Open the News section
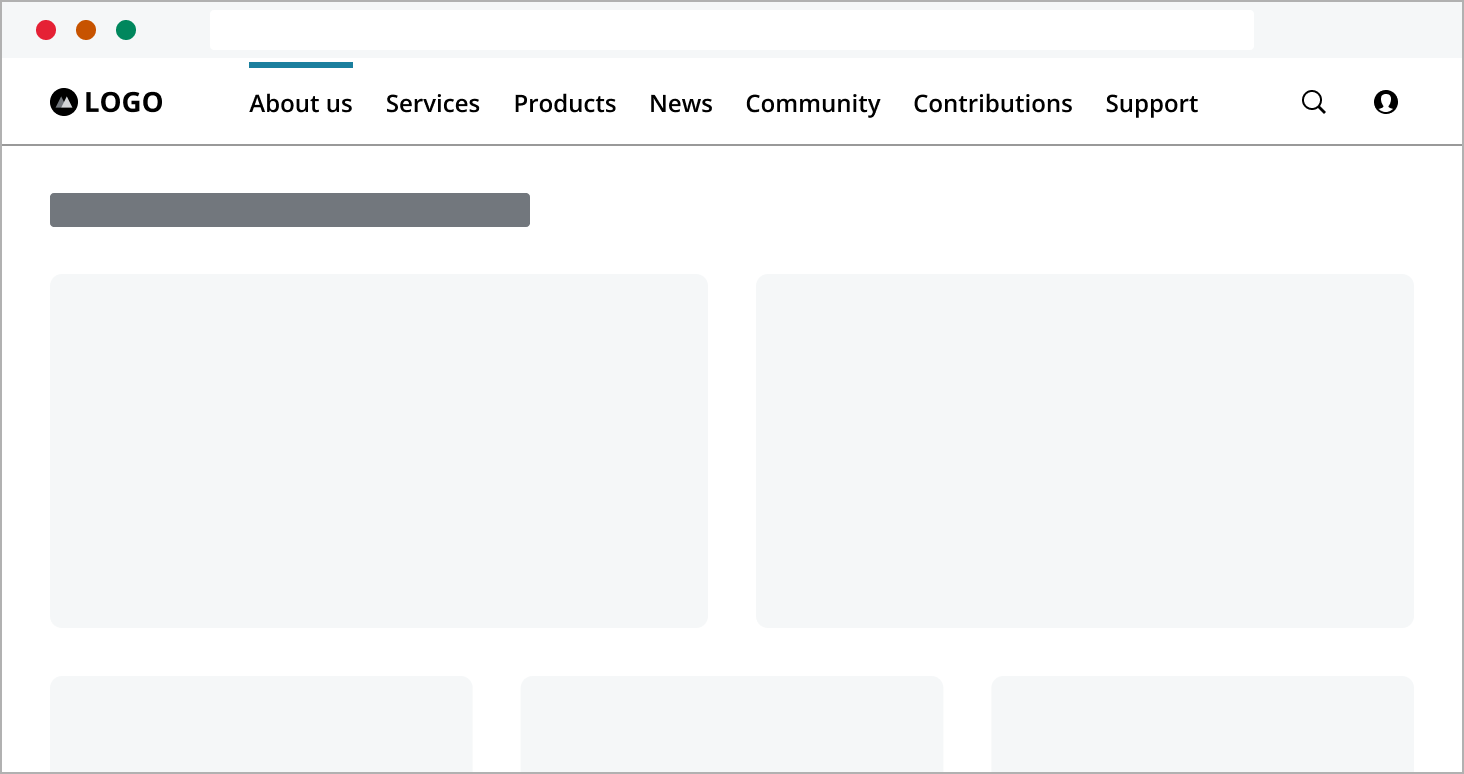The height and width of the screenshot is (774, 1464). coord(680,103)
